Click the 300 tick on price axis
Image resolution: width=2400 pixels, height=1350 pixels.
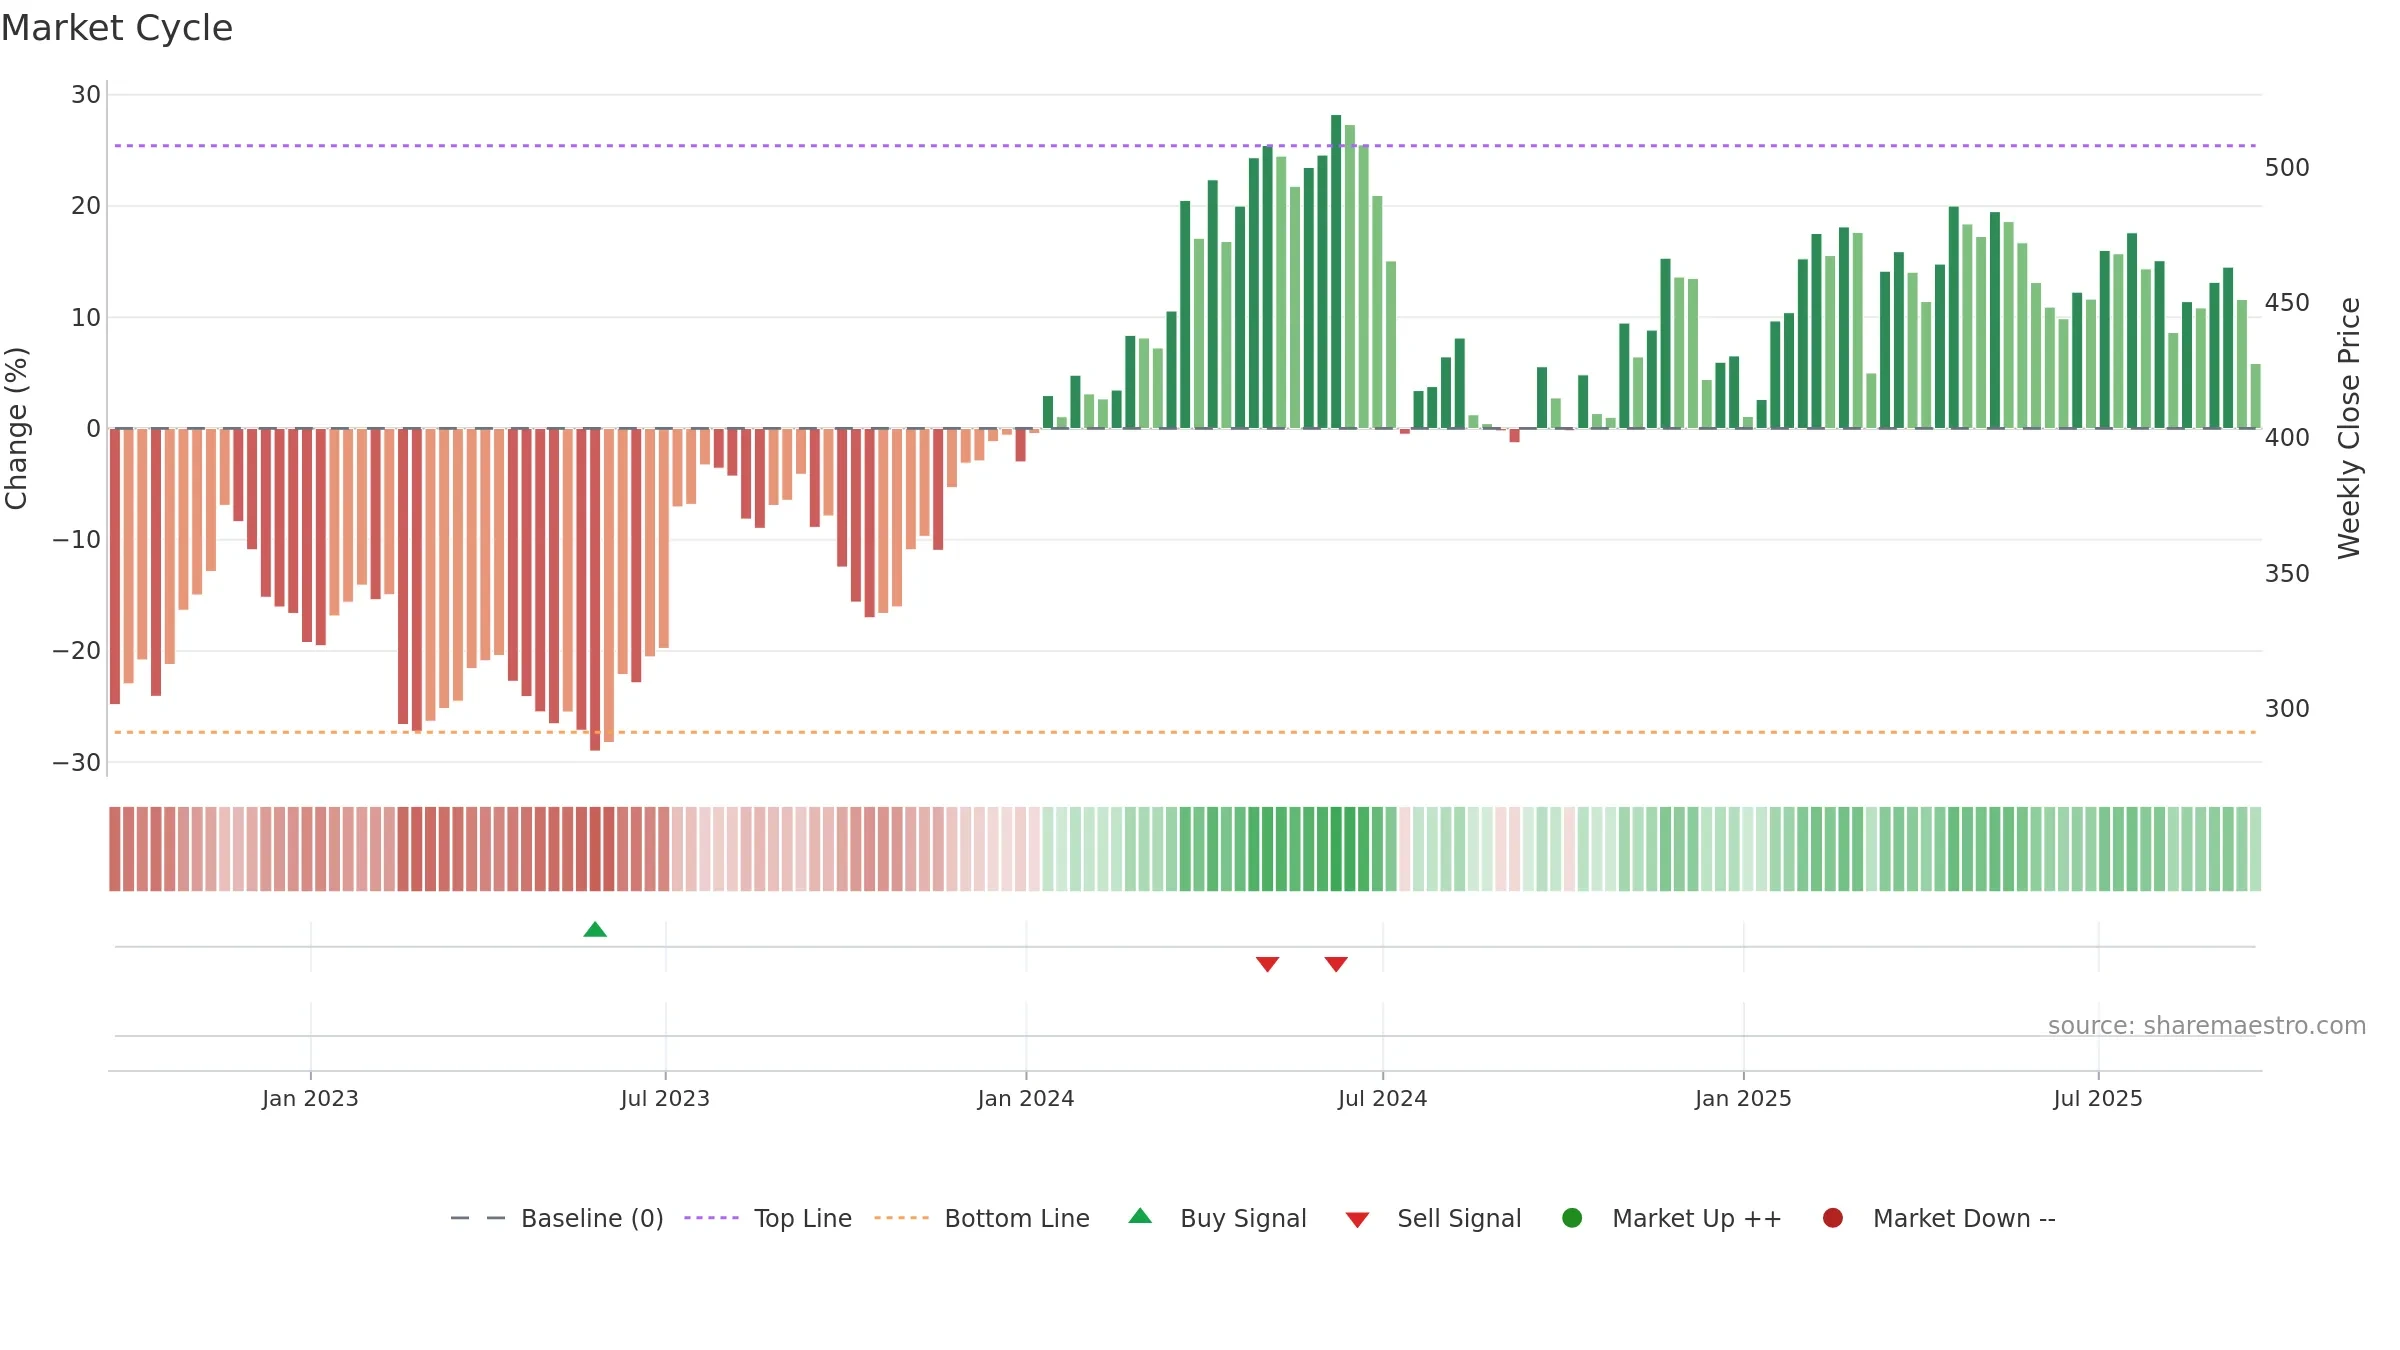(2287, 709)
